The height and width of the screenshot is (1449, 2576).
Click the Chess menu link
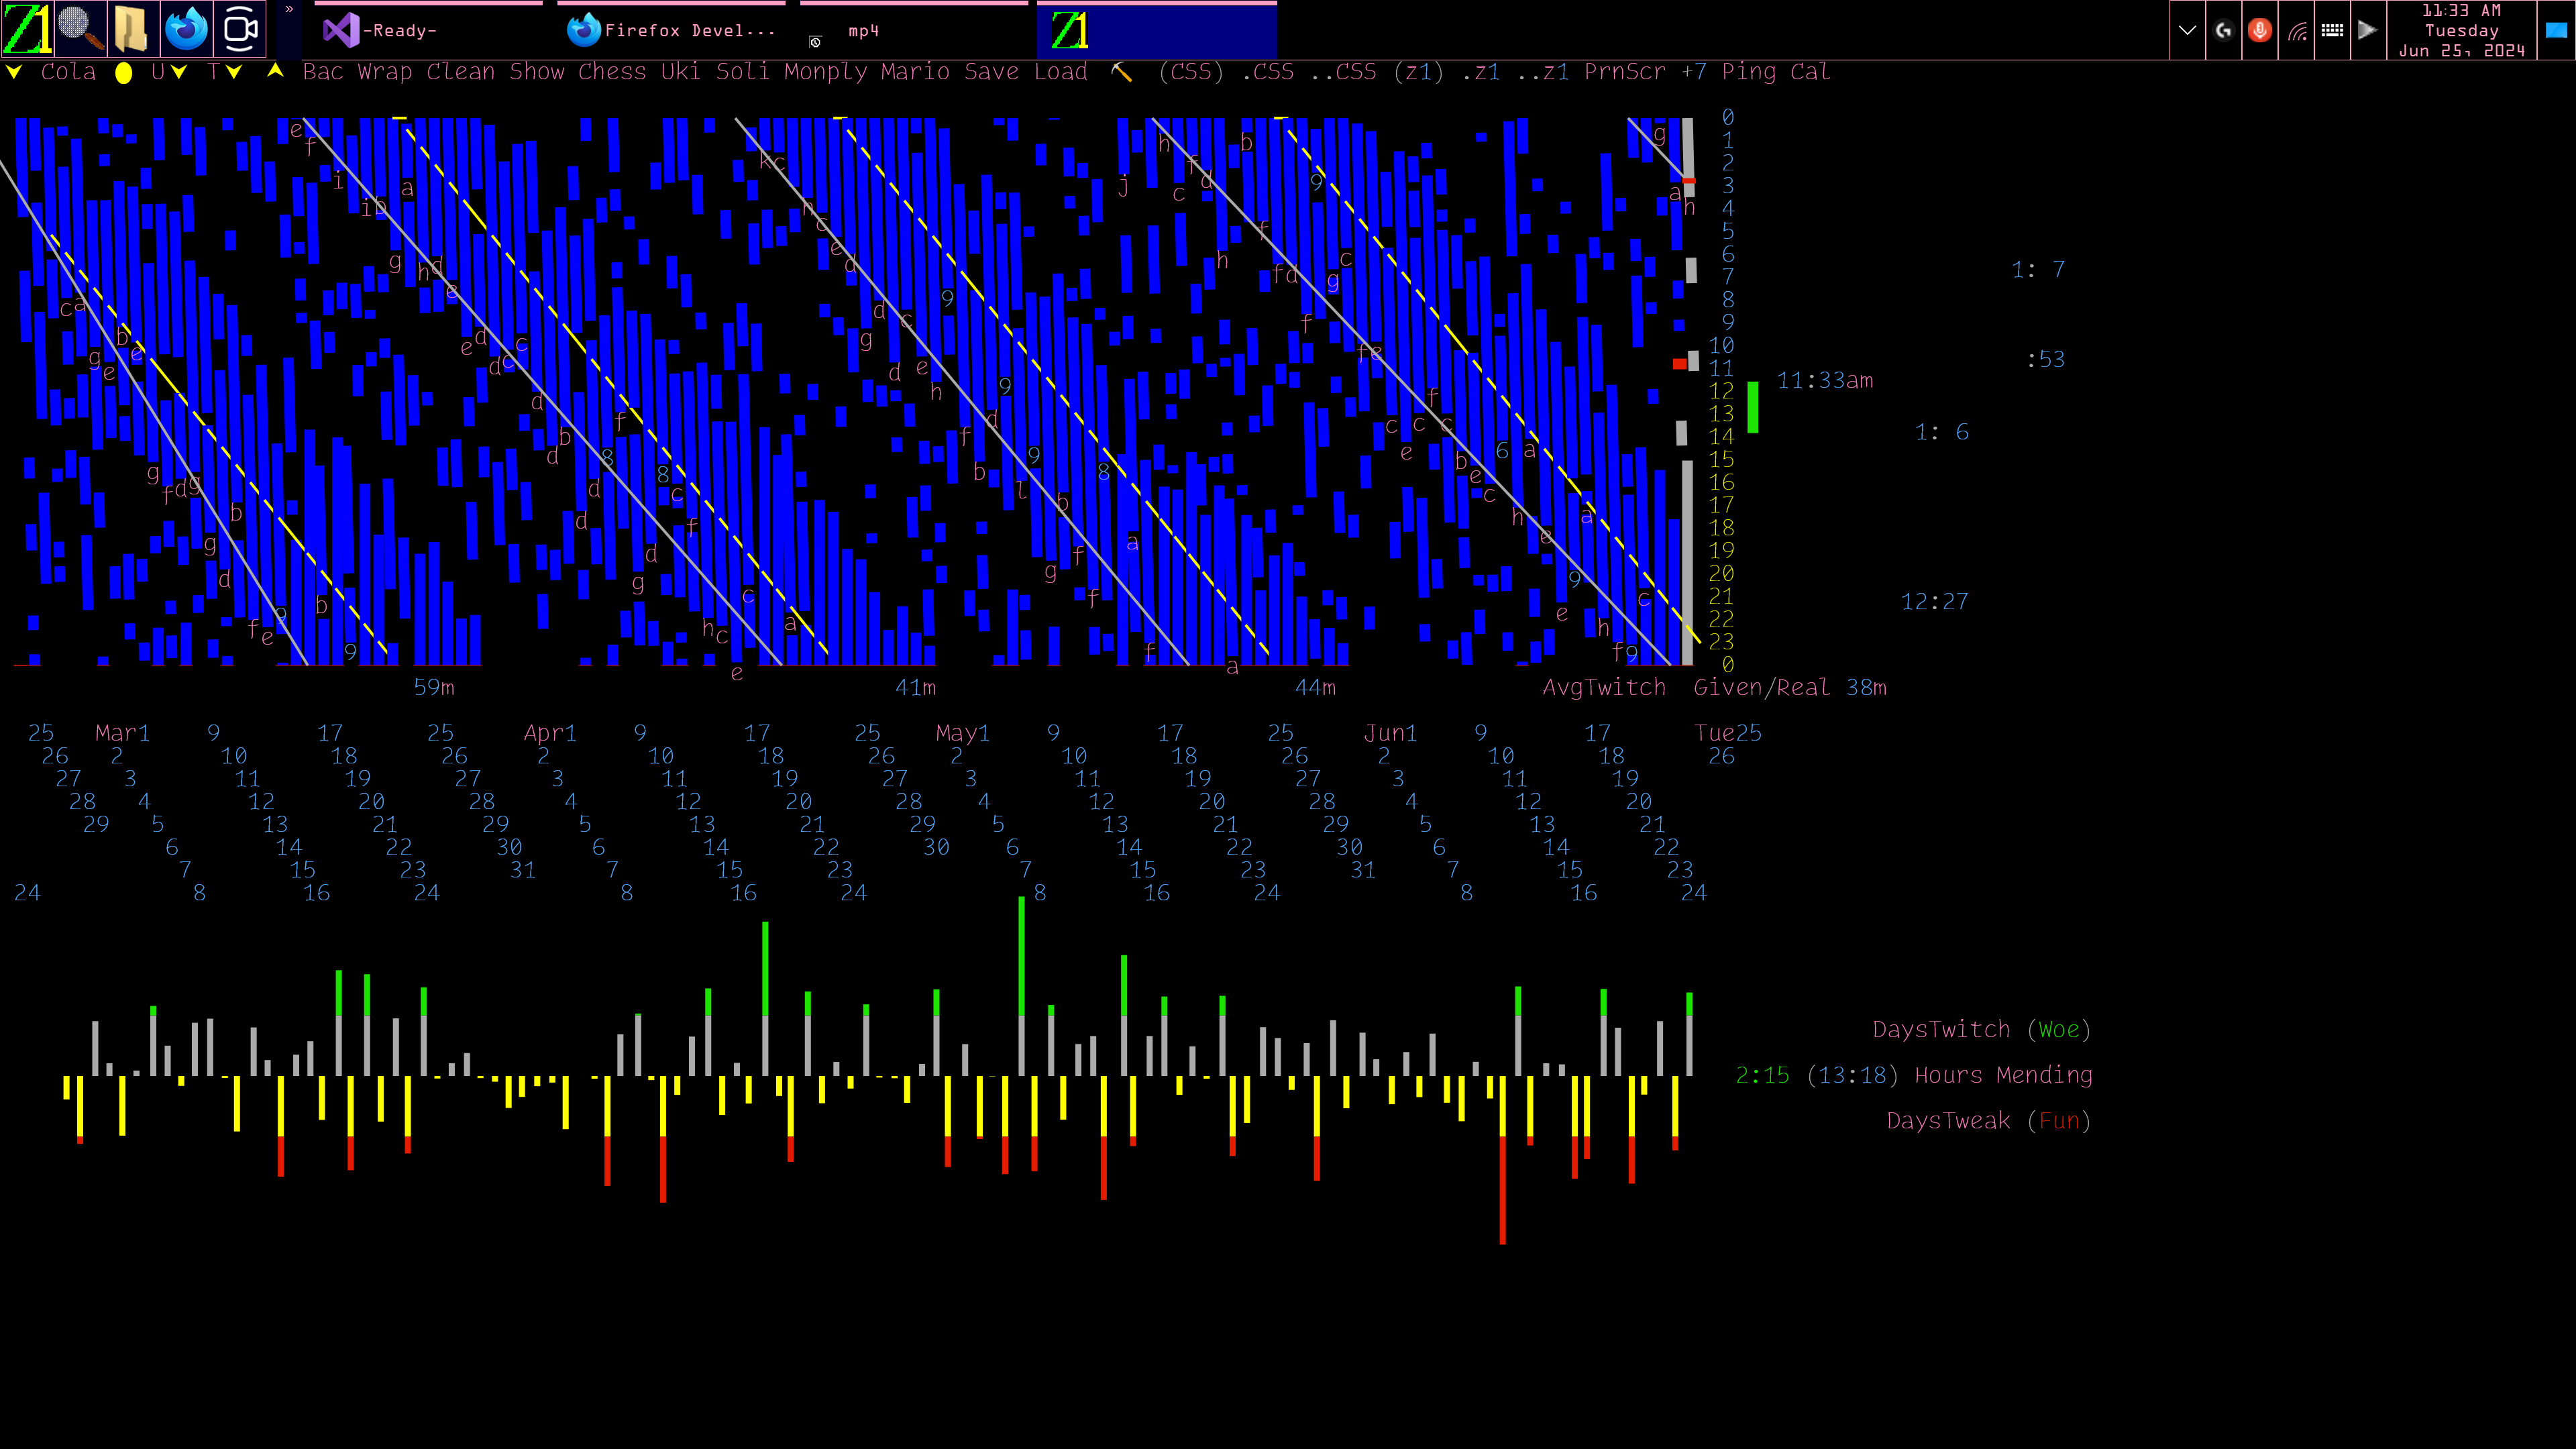tap(611, 72)
